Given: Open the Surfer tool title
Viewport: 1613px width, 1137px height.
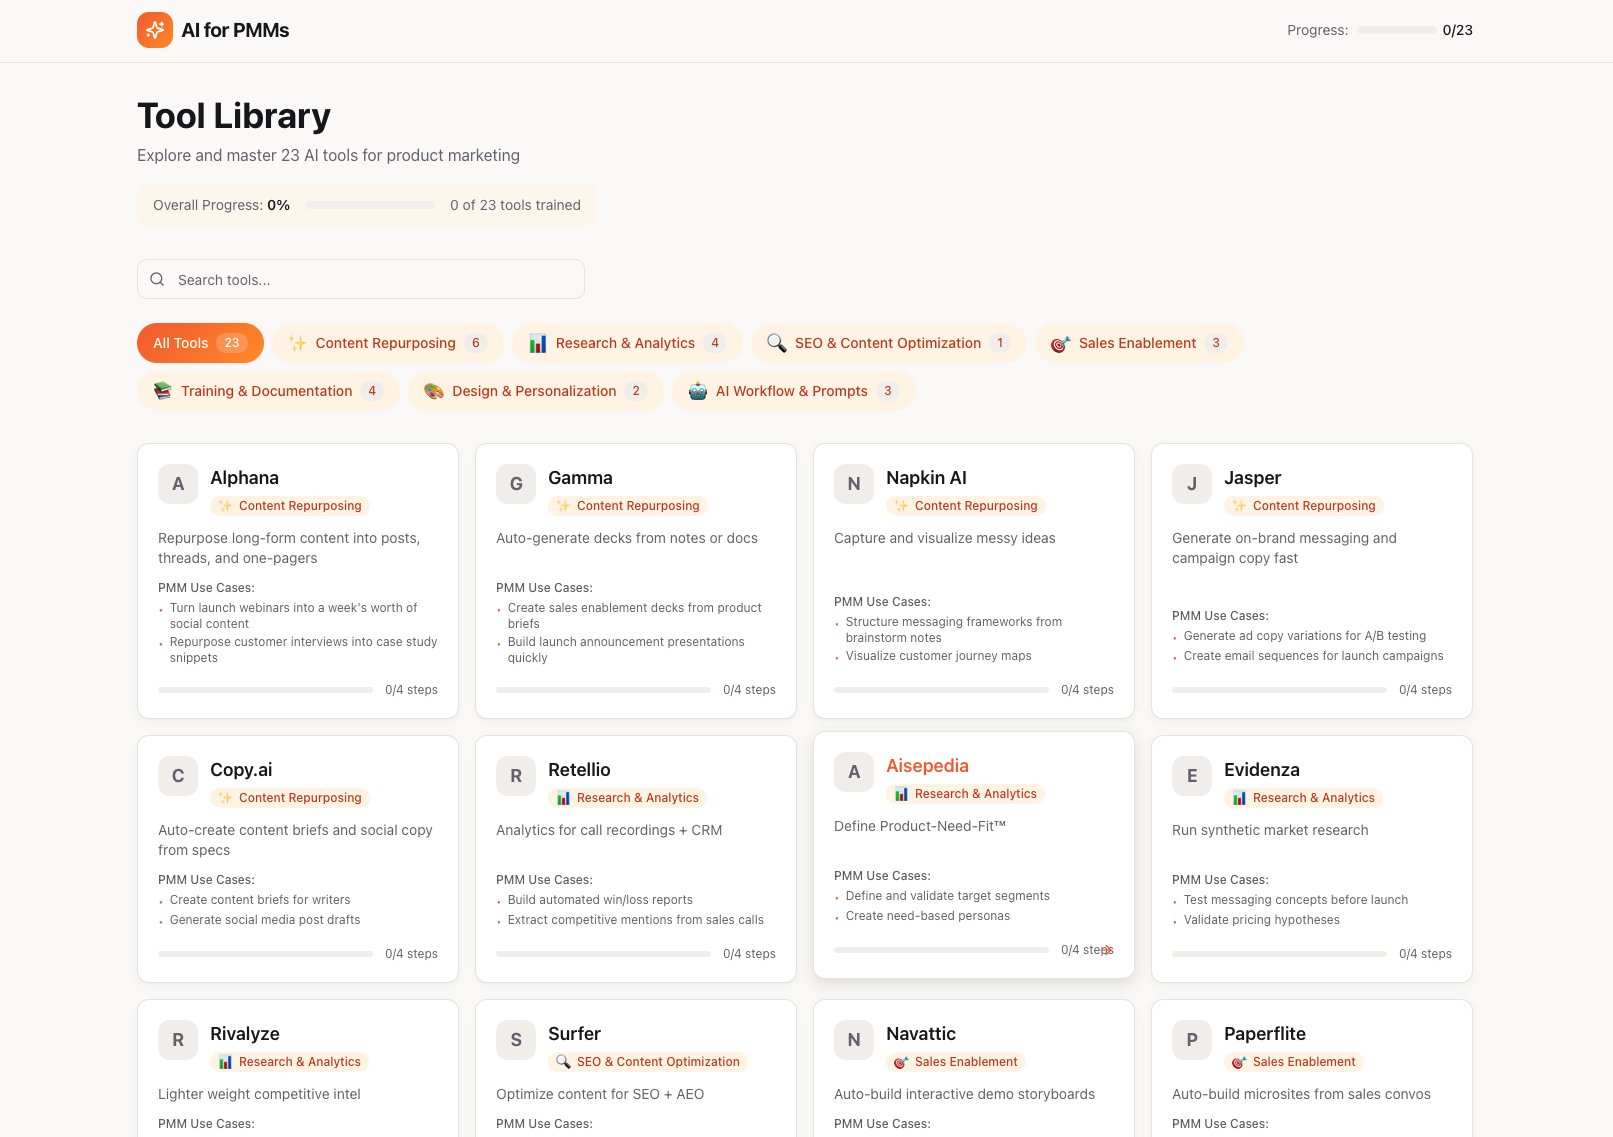Looking at the screenshot, I should click(x=574, y=1034).
